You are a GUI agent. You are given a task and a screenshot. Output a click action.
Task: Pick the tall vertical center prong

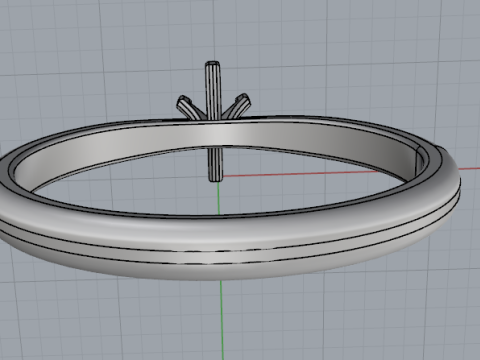pos(213,92)
